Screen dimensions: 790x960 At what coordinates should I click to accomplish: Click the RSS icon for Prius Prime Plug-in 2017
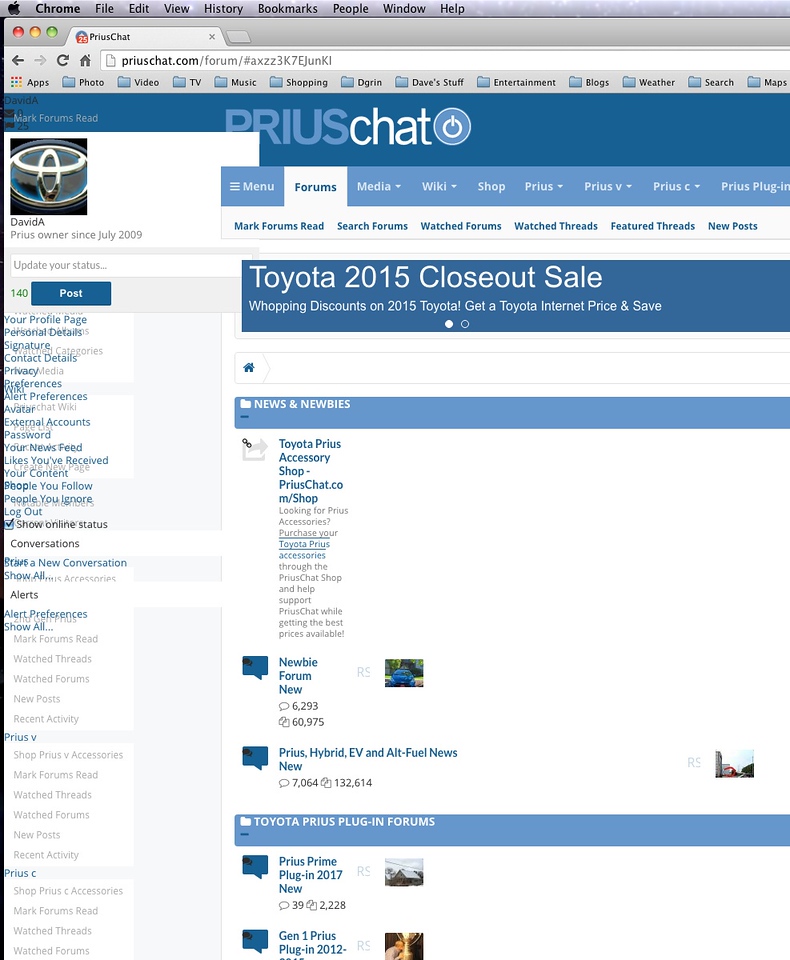click(x=364, y=871)
